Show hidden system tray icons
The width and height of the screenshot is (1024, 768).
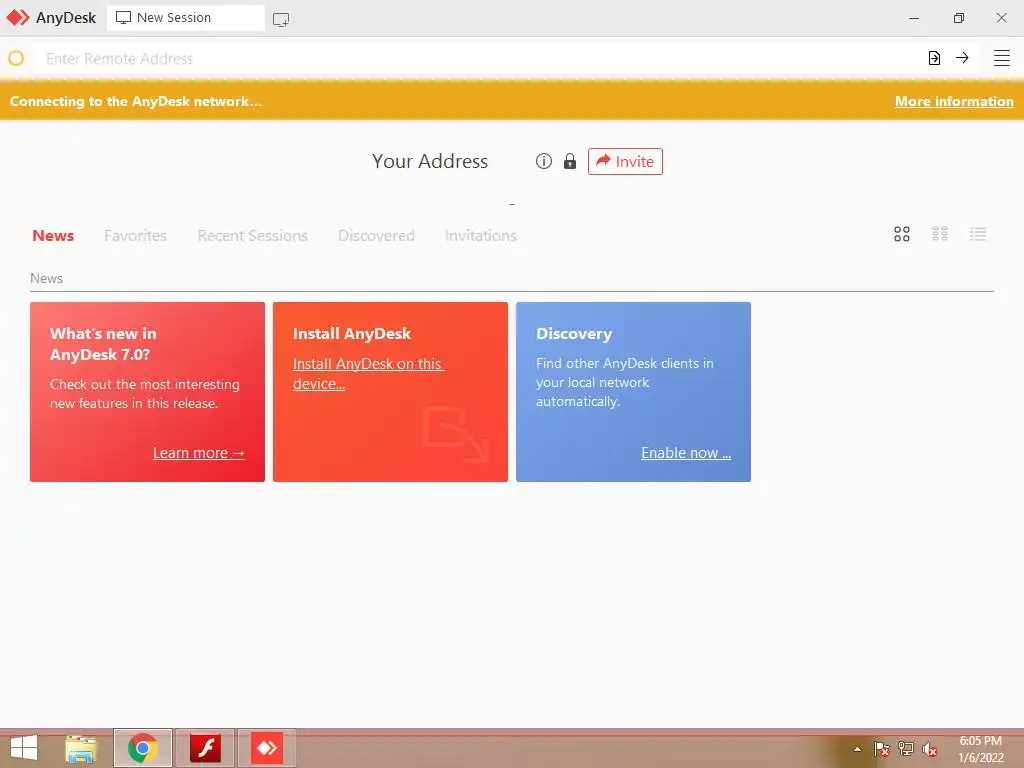[x=857, y=749]
